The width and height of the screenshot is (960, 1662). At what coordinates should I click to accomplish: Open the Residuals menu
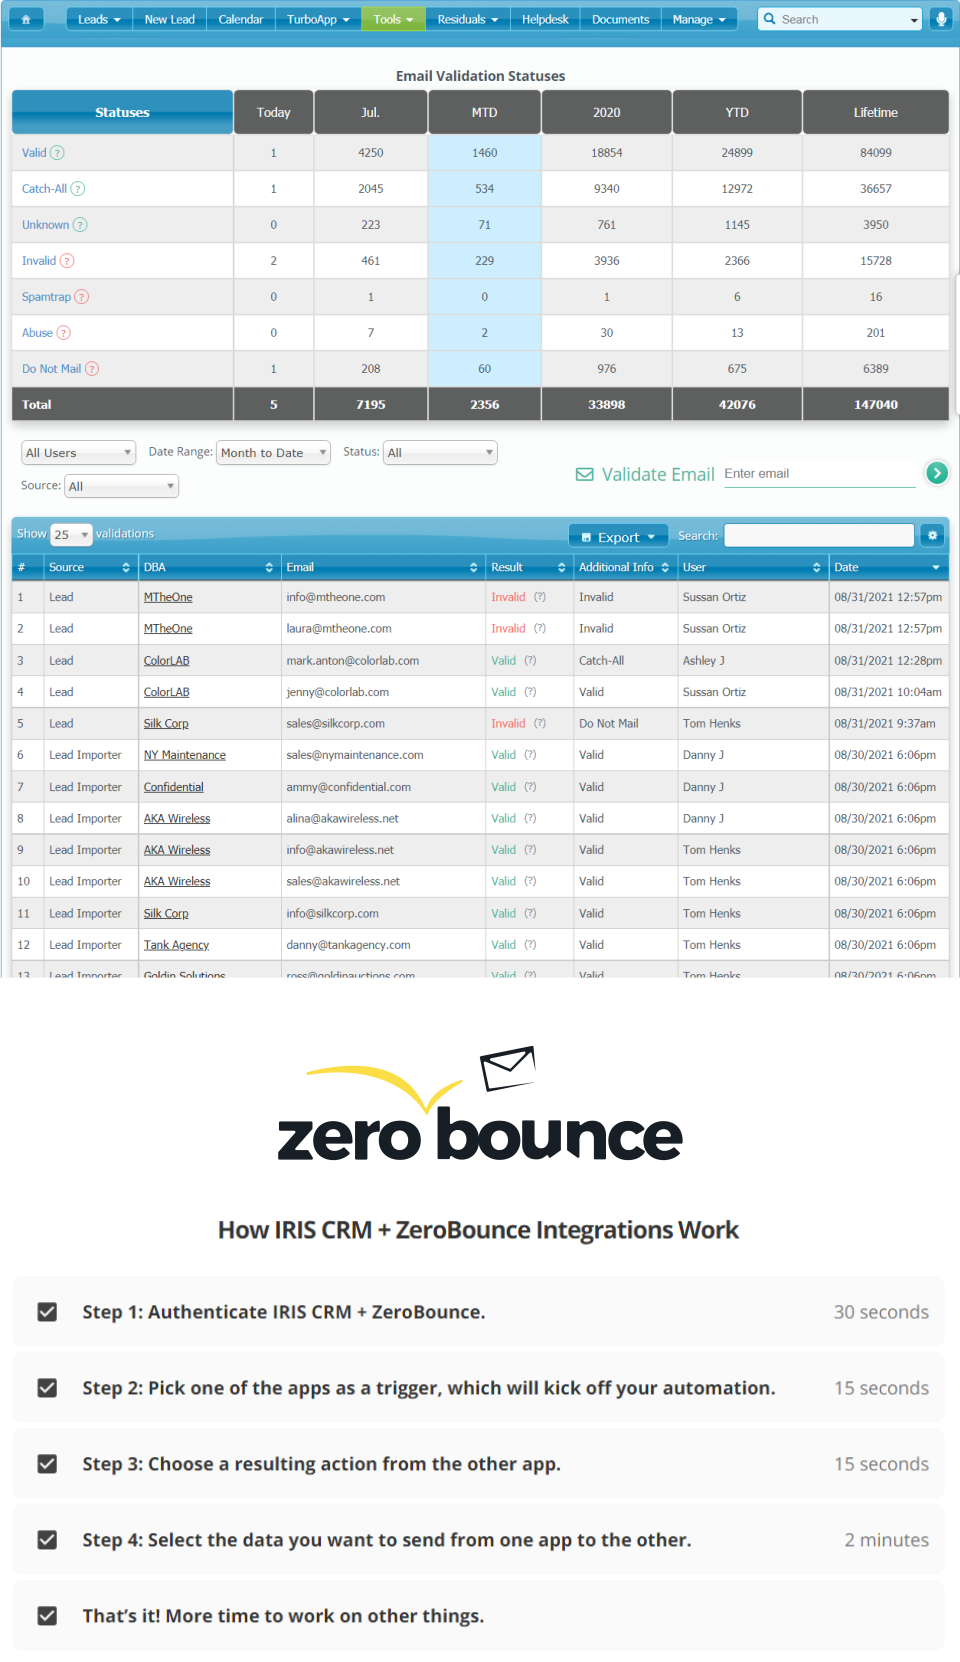click(467, 19)
